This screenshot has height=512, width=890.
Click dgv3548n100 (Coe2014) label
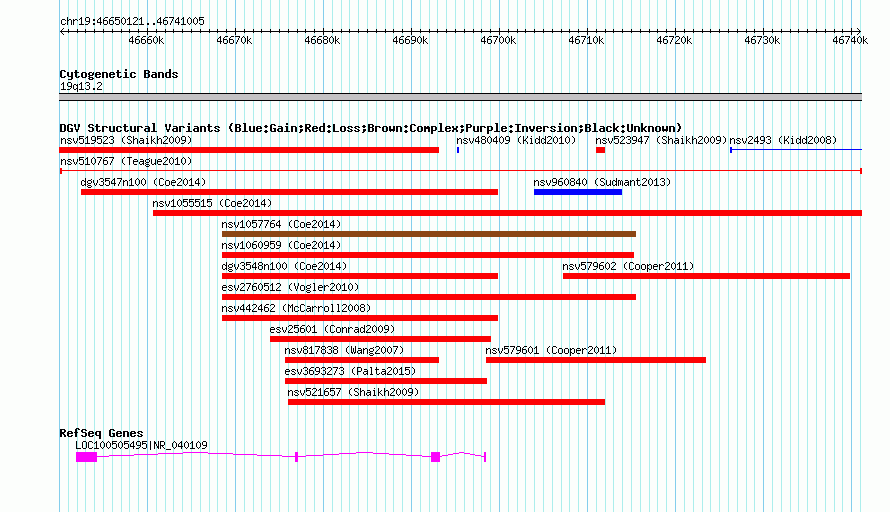[284, 266]
